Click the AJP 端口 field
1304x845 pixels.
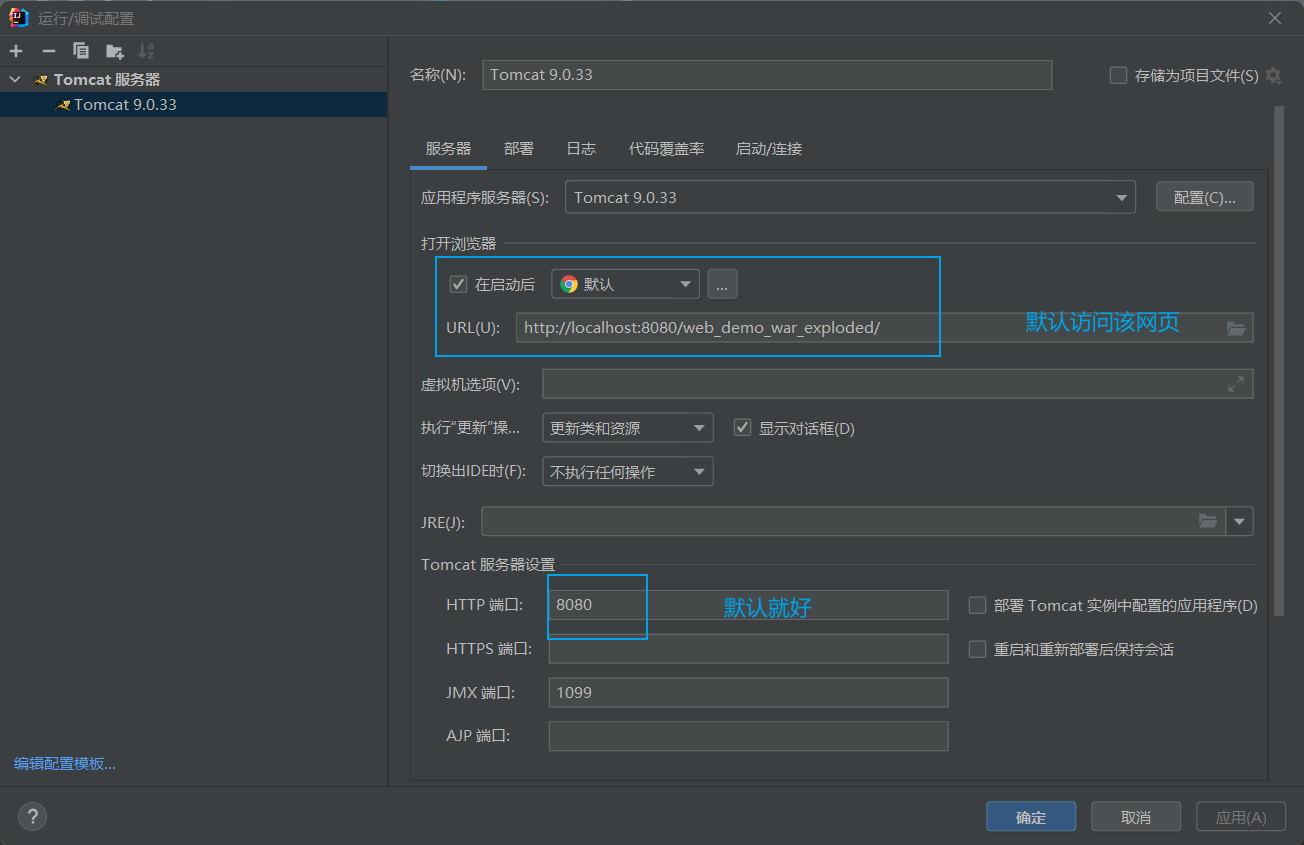[748, 736]
